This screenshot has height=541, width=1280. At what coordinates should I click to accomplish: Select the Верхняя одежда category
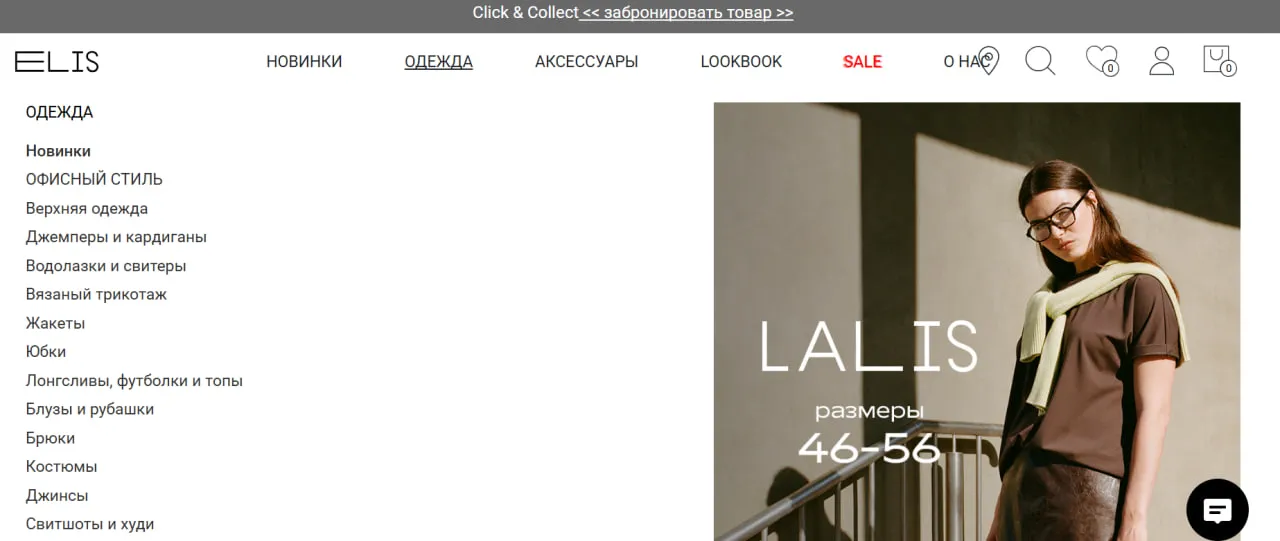pos(87,208)
